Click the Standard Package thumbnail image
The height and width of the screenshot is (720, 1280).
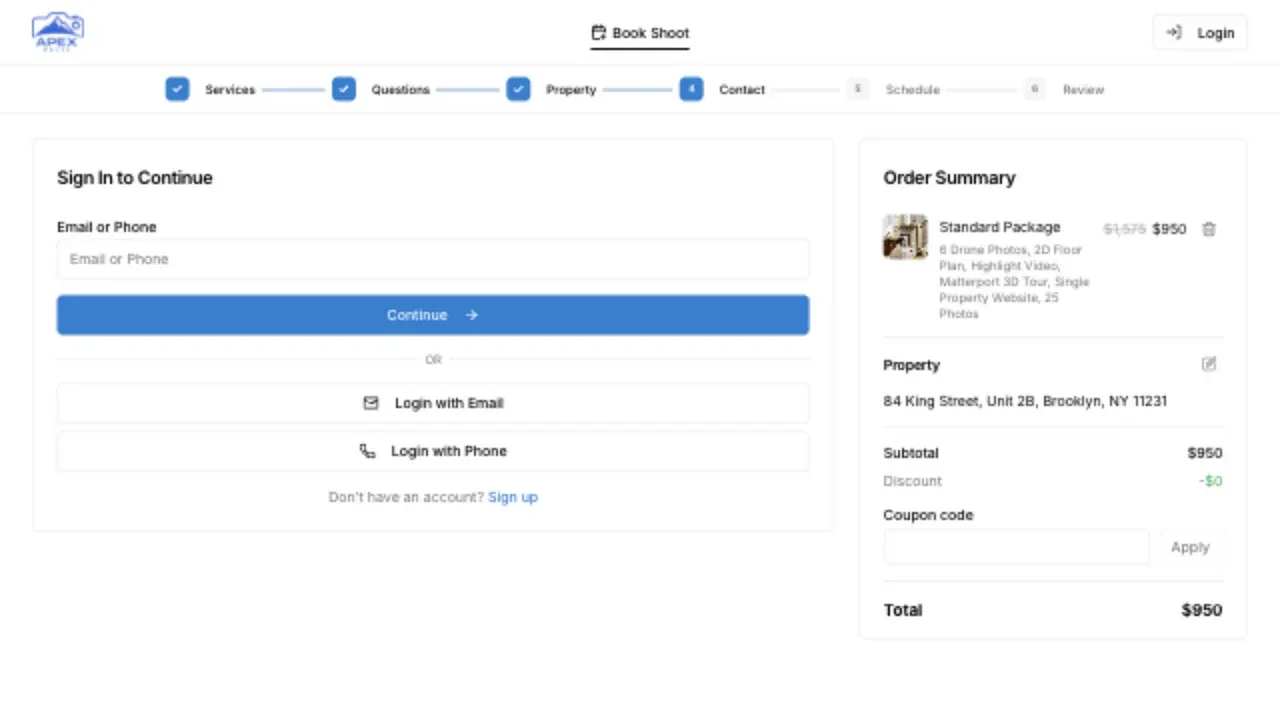905,237
